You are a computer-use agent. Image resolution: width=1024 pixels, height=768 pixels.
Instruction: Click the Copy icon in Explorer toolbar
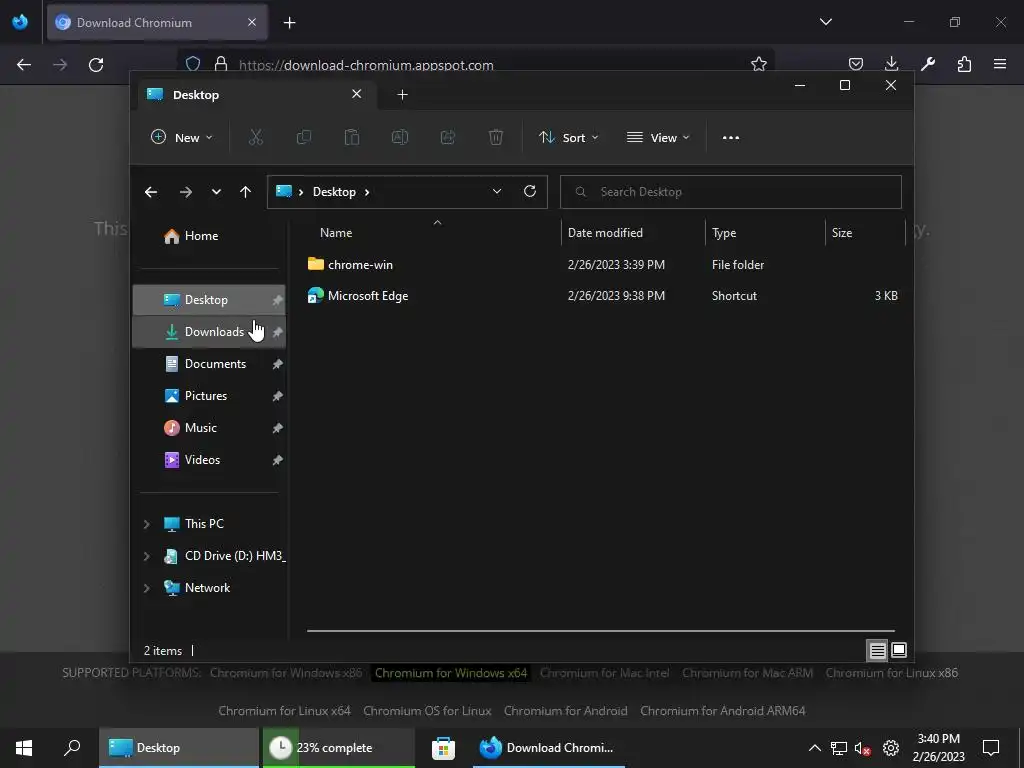click(304, 137)
